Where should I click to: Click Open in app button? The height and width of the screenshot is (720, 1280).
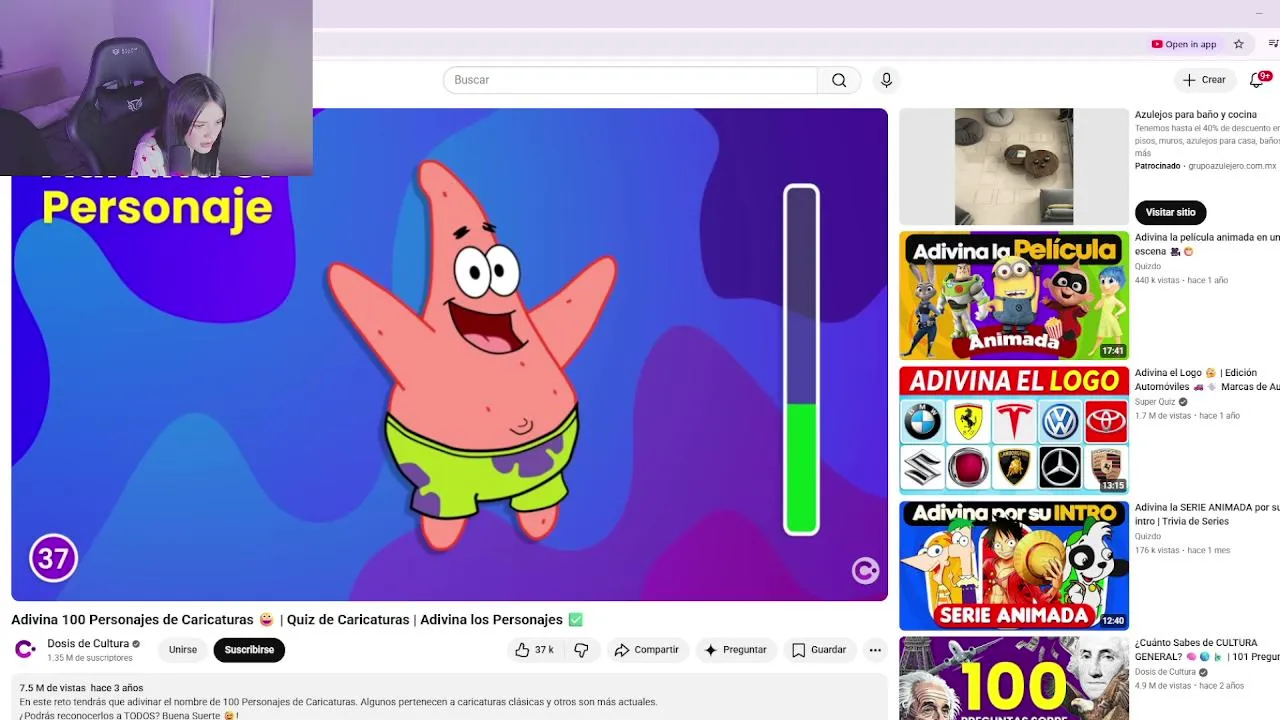click(1184, 44)
